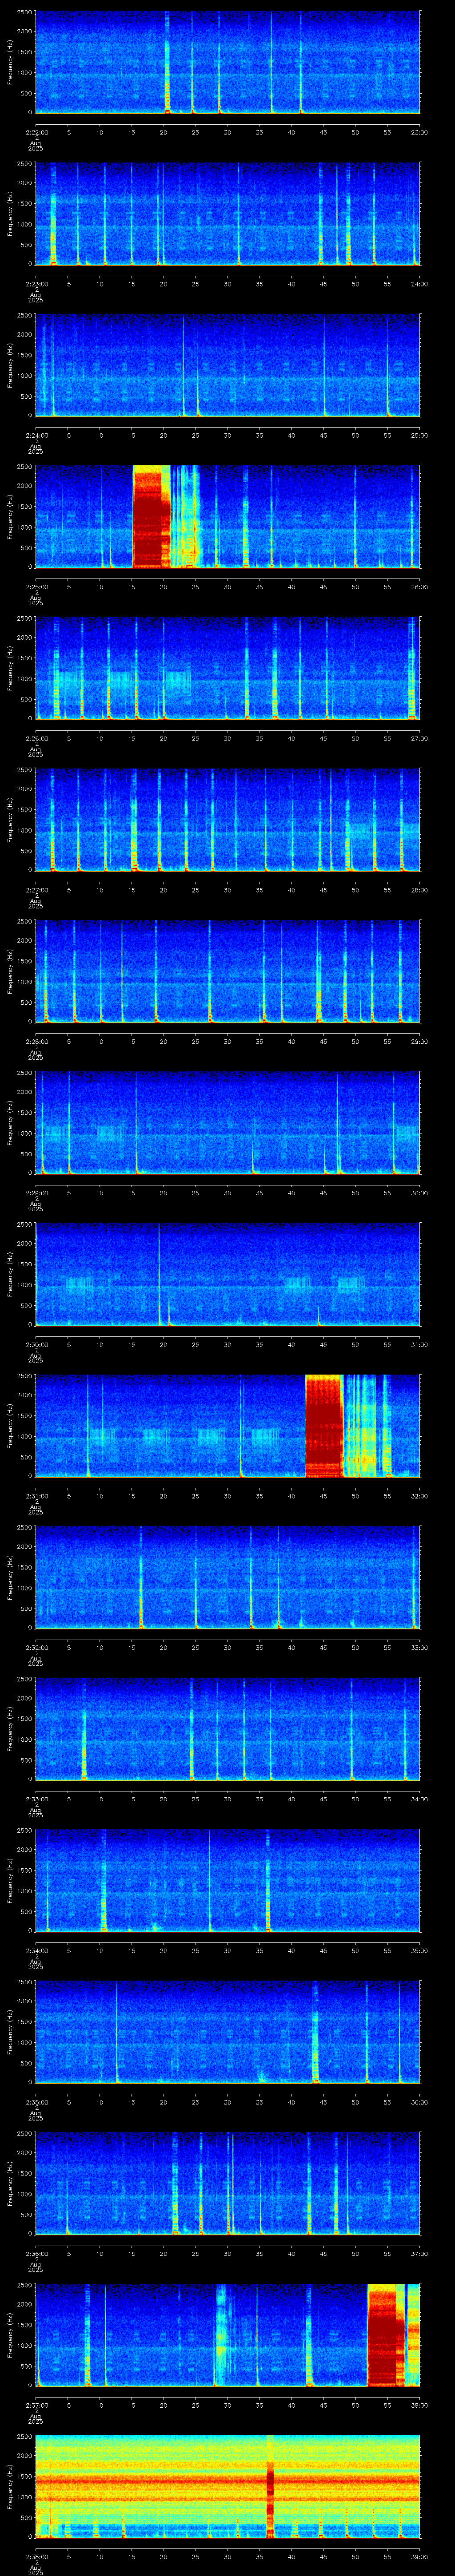This screenshot has width=455, height=2576.
Task: Open the spectrogram panel starting at 2:27:00
Action: 228,820
